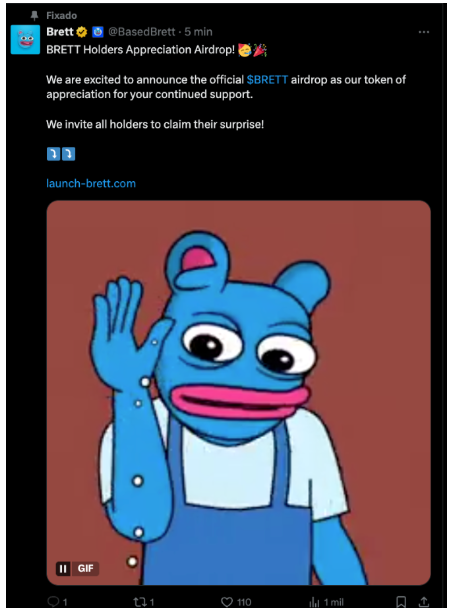This screenshot has width=451, height=608.
Task: Click the 5 min timestamp
Action: point(199,32)
